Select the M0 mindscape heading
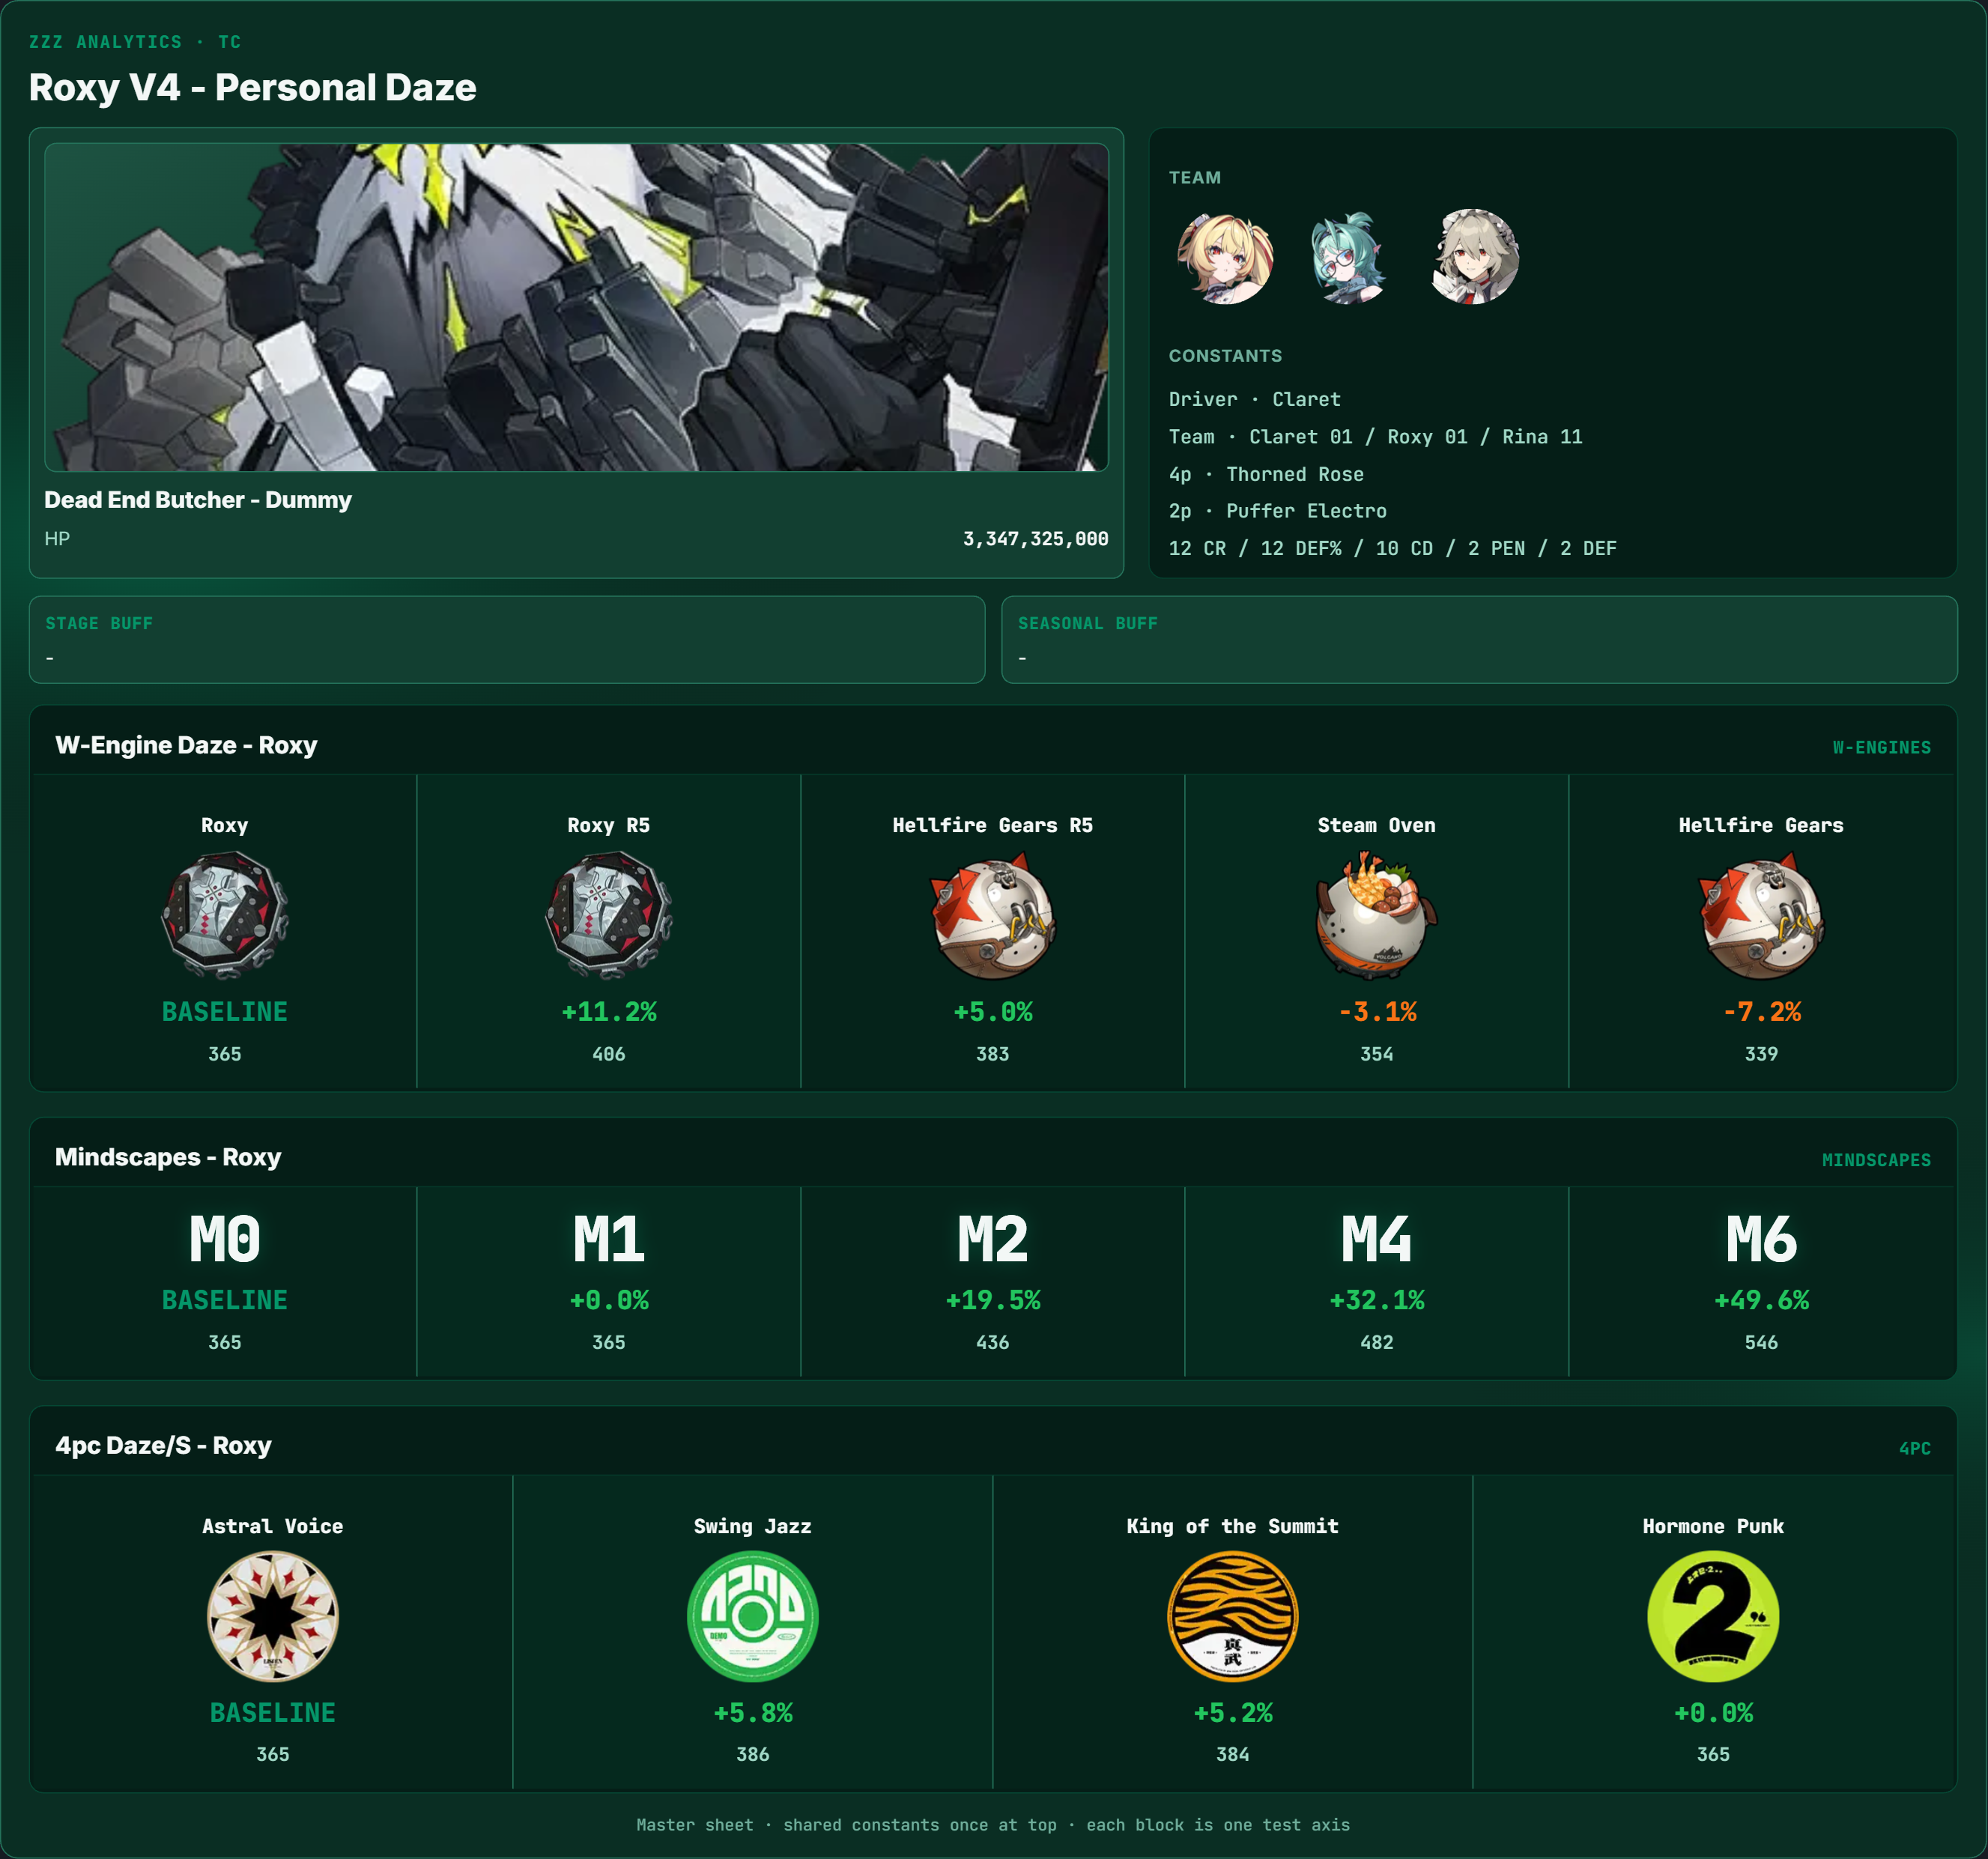Image resolution: width=1988 pixels, height=1859 pixels. (x=225, y=1240)
